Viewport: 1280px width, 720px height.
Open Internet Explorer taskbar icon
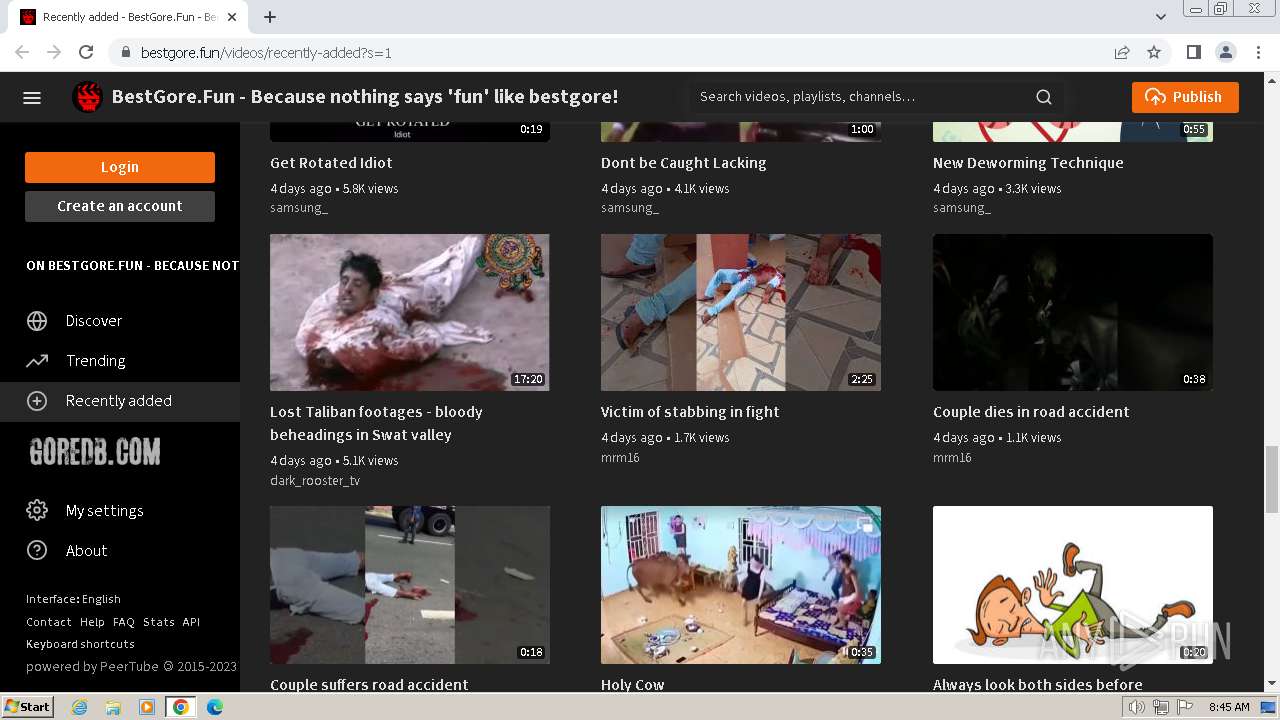(x=80, y=707)
